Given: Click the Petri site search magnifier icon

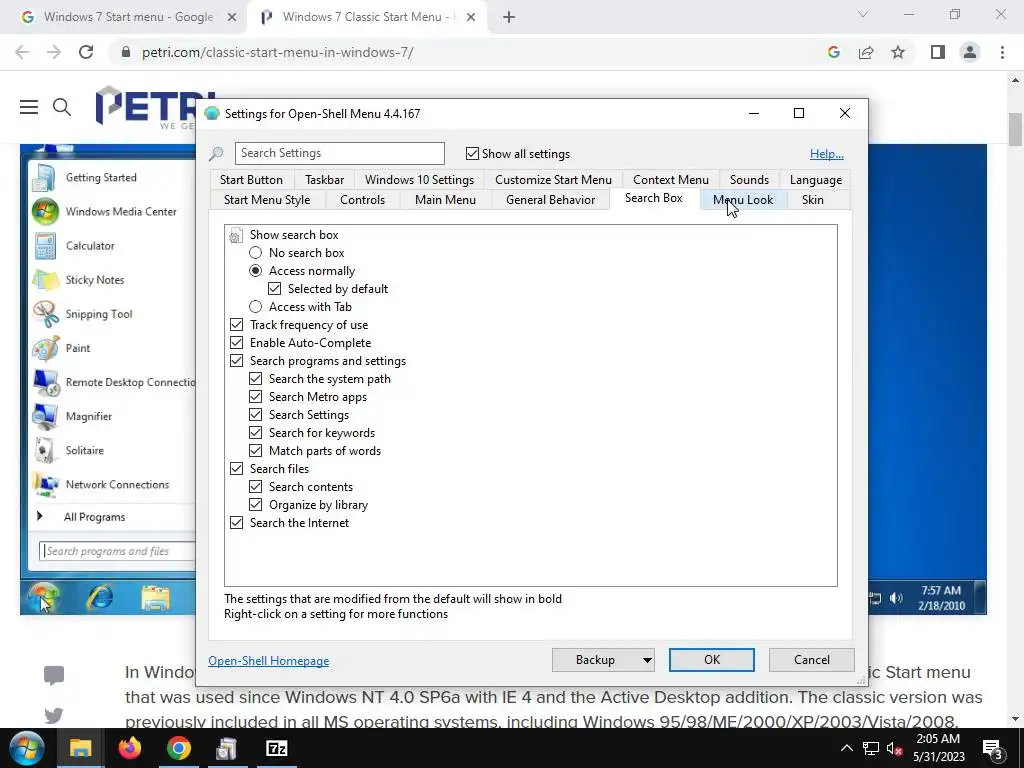Looking at the screenshot, I should click(x=62, y=106).
